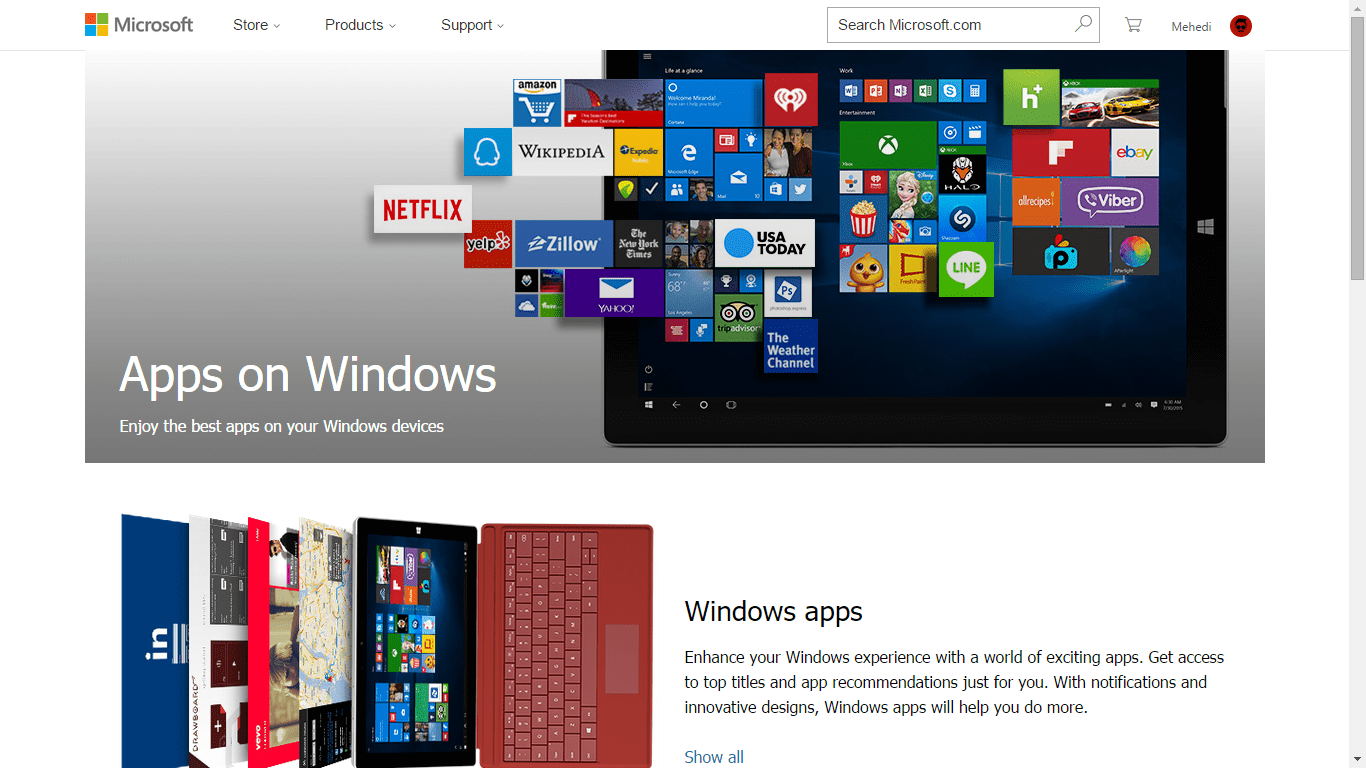Image resolution: width=1366 pixels, height=768 pixels.
Task: Open the shopping cart
Action: [1133, 25]
